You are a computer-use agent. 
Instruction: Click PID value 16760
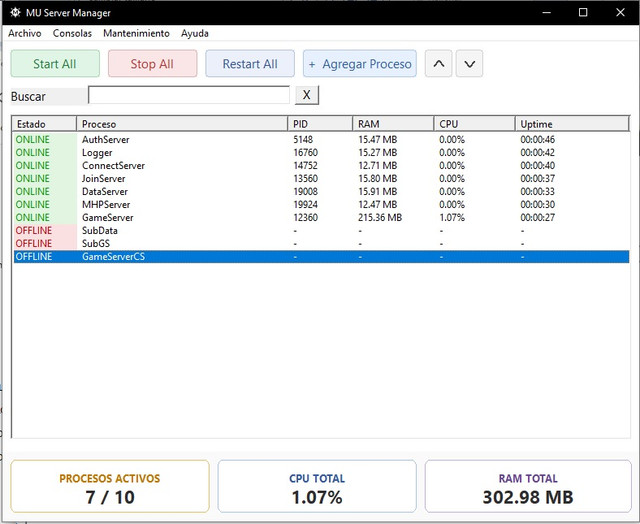click(305, 153)
